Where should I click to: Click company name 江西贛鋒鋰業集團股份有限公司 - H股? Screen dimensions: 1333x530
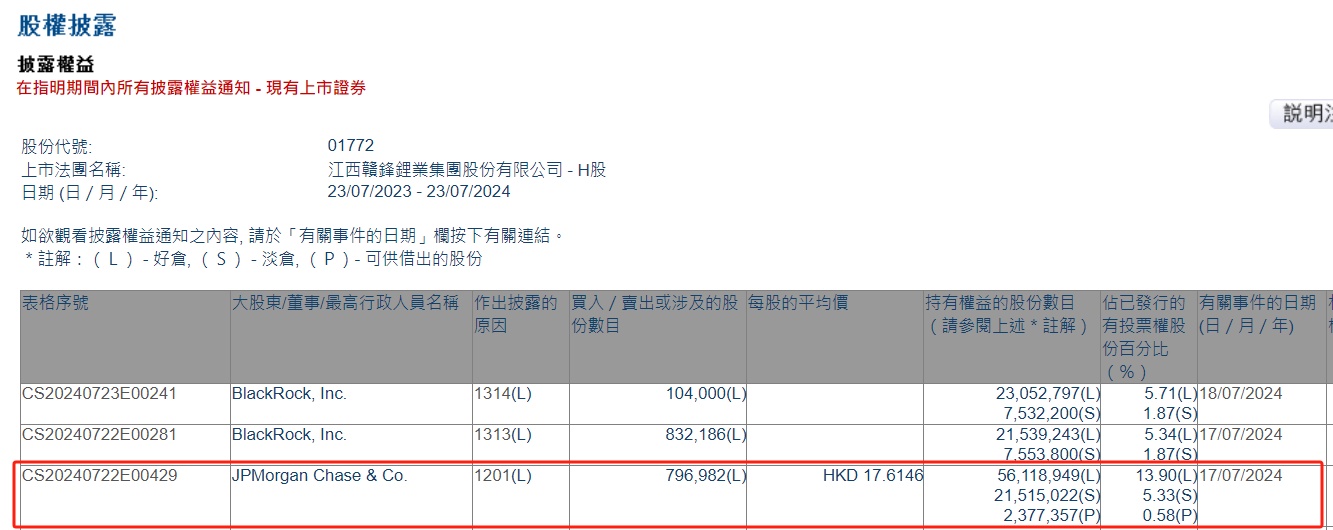[x=467, y=170]
